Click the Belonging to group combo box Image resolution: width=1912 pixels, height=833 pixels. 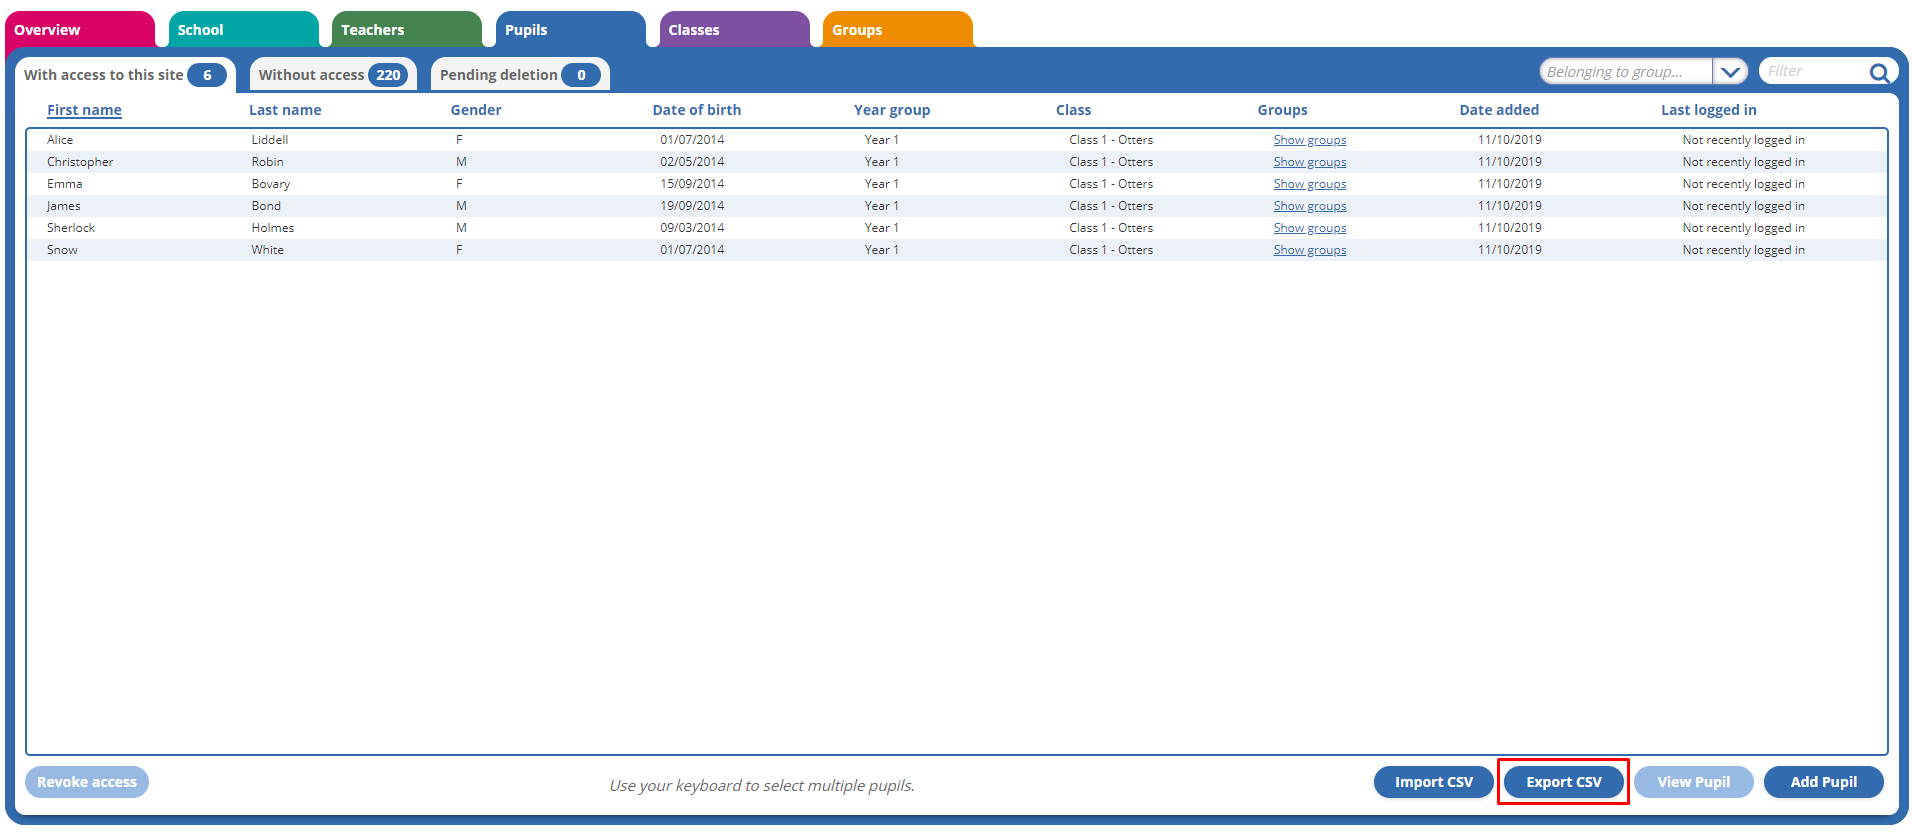[x=1624, y=72]
